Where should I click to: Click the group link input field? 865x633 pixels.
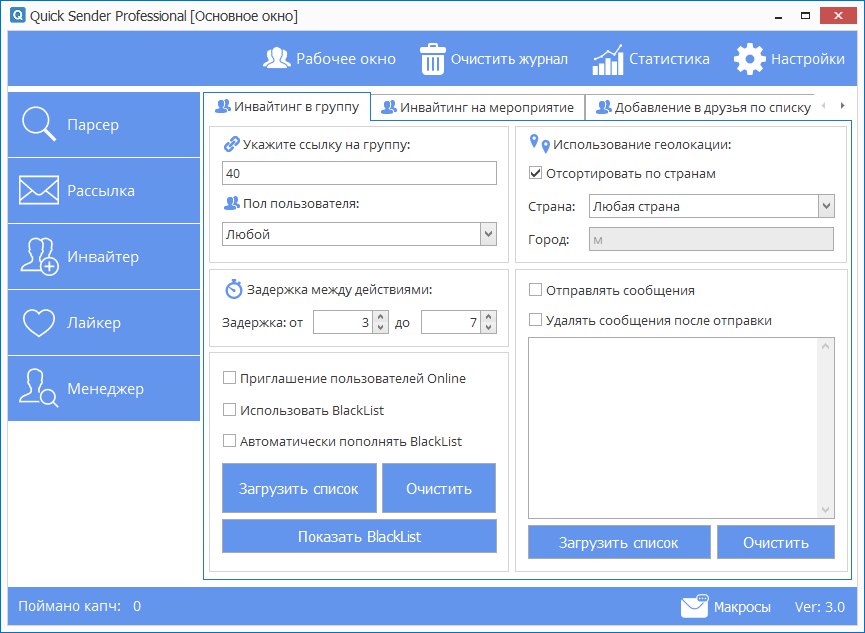pos(359,173)
